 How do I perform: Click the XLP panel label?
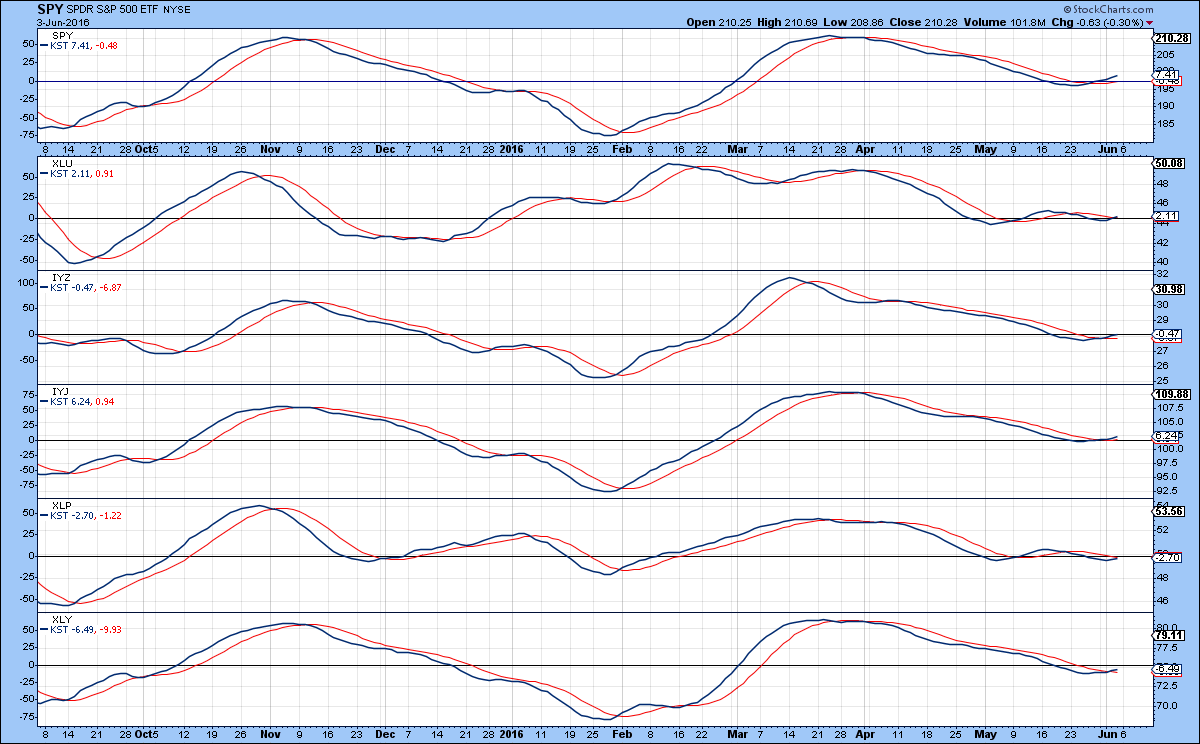pyautogui.click(x=59, y=505)
